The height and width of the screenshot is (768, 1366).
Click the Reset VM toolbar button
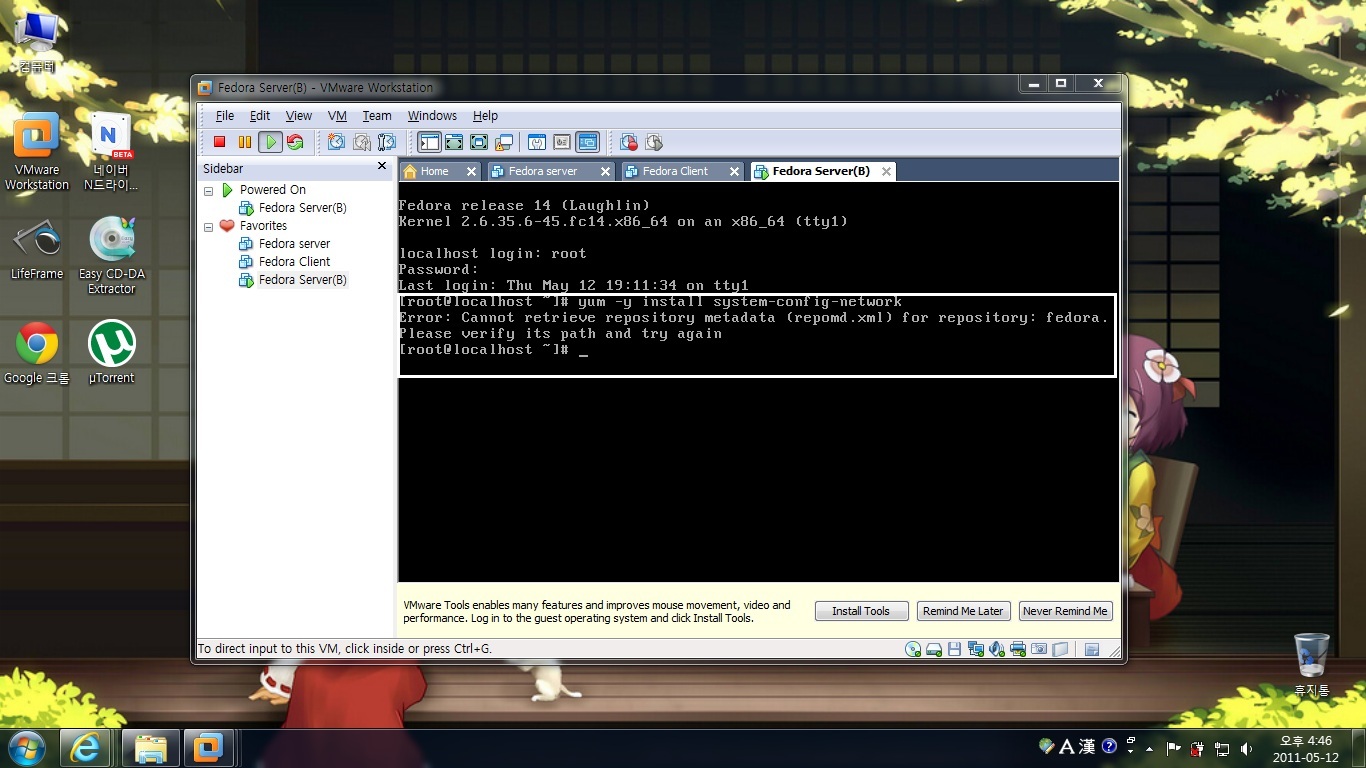pos(295,142)
